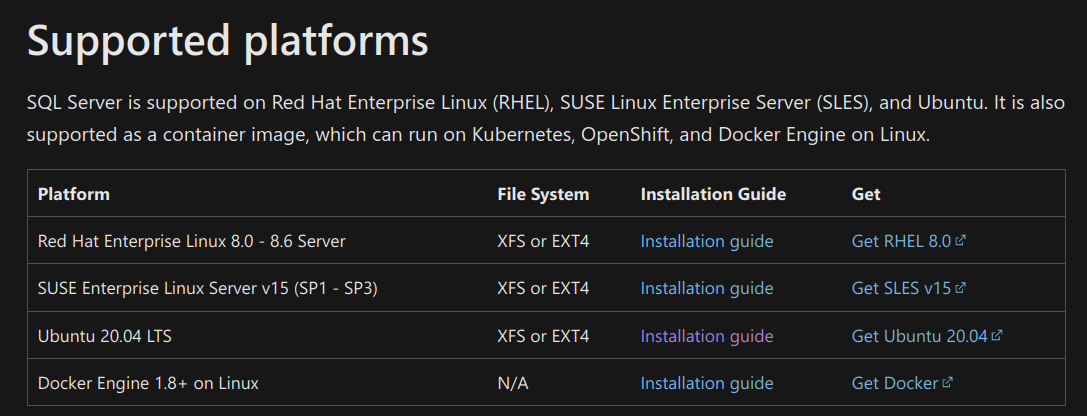This screenshot has width=1087, height=416.
Task: Follow the Get Docker link
Action: click(x=895, y=383)
